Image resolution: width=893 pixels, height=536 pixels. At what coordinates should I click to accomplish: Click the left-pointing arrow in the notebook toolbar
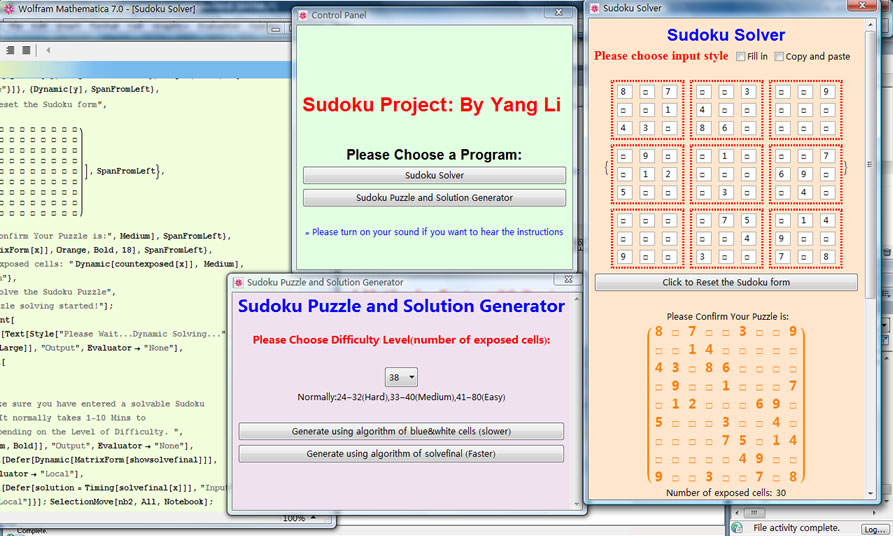pos(48,50)
